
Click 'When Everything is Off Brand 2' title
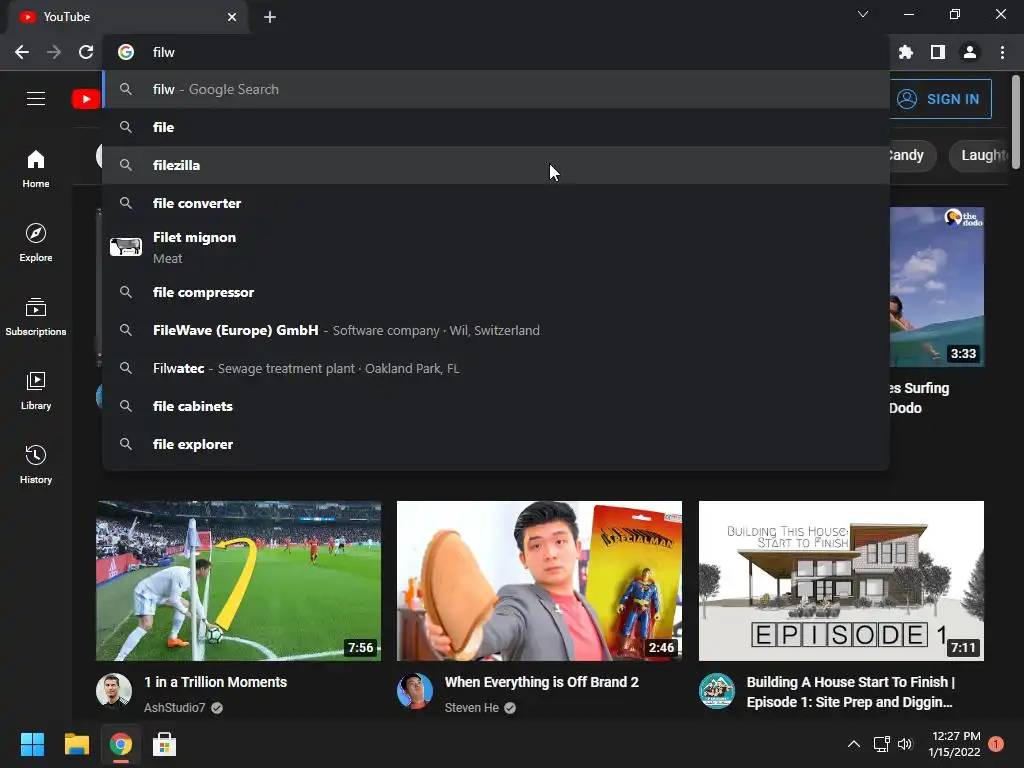click(541, 682)
